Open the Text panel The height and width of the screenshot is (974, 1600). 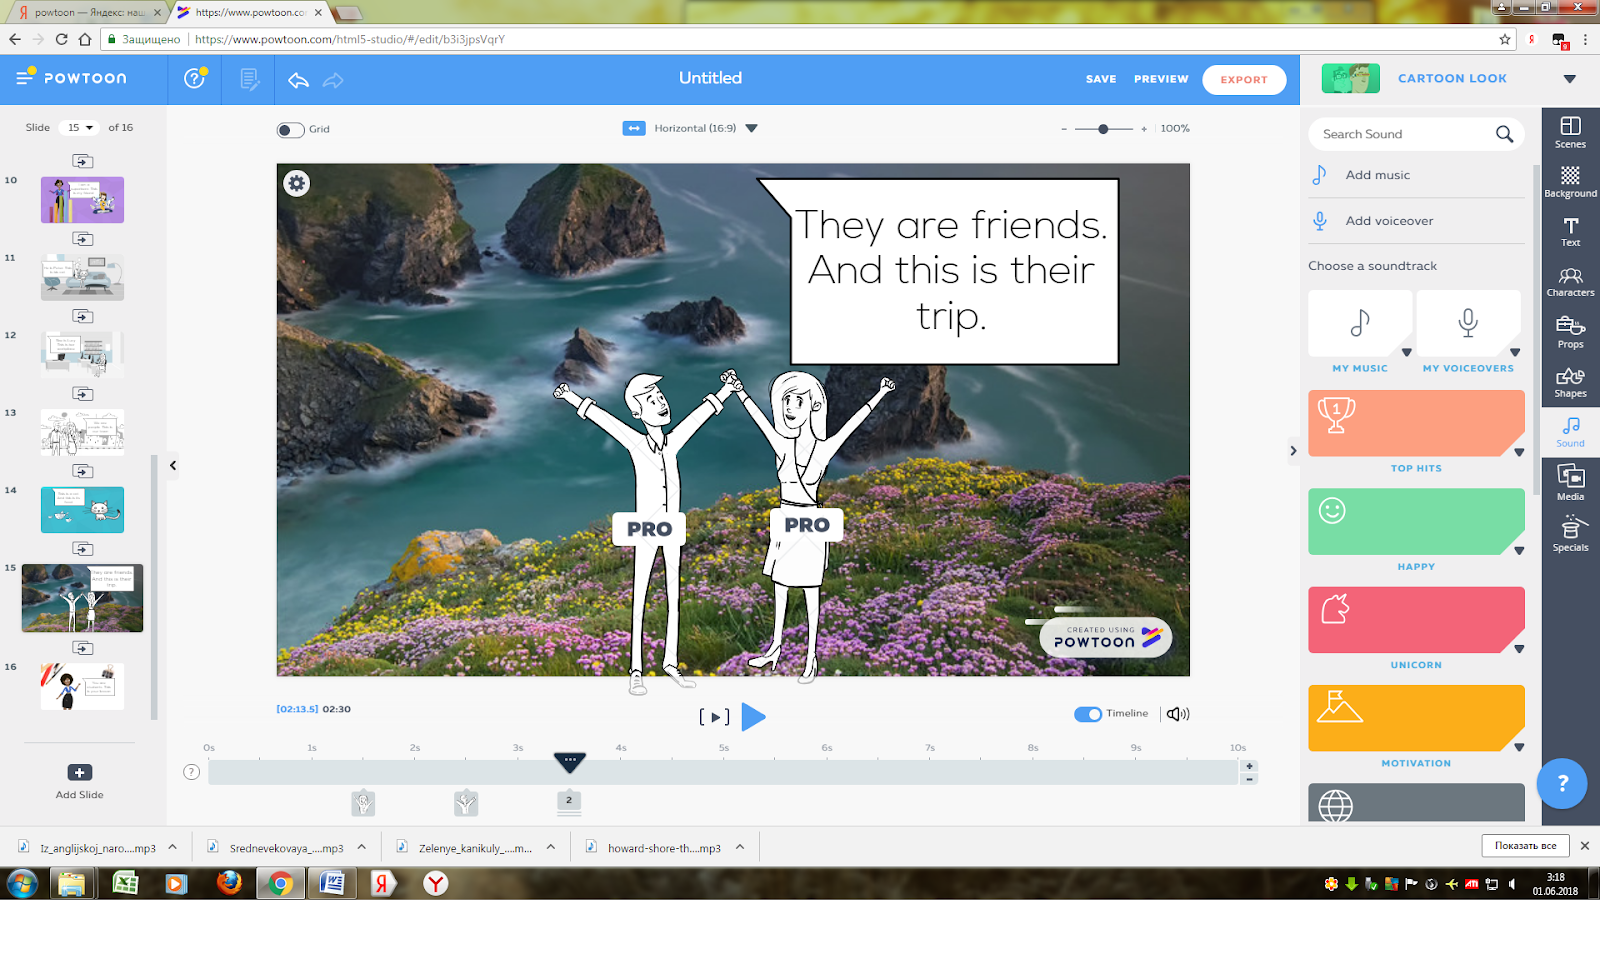[1570, 232]
